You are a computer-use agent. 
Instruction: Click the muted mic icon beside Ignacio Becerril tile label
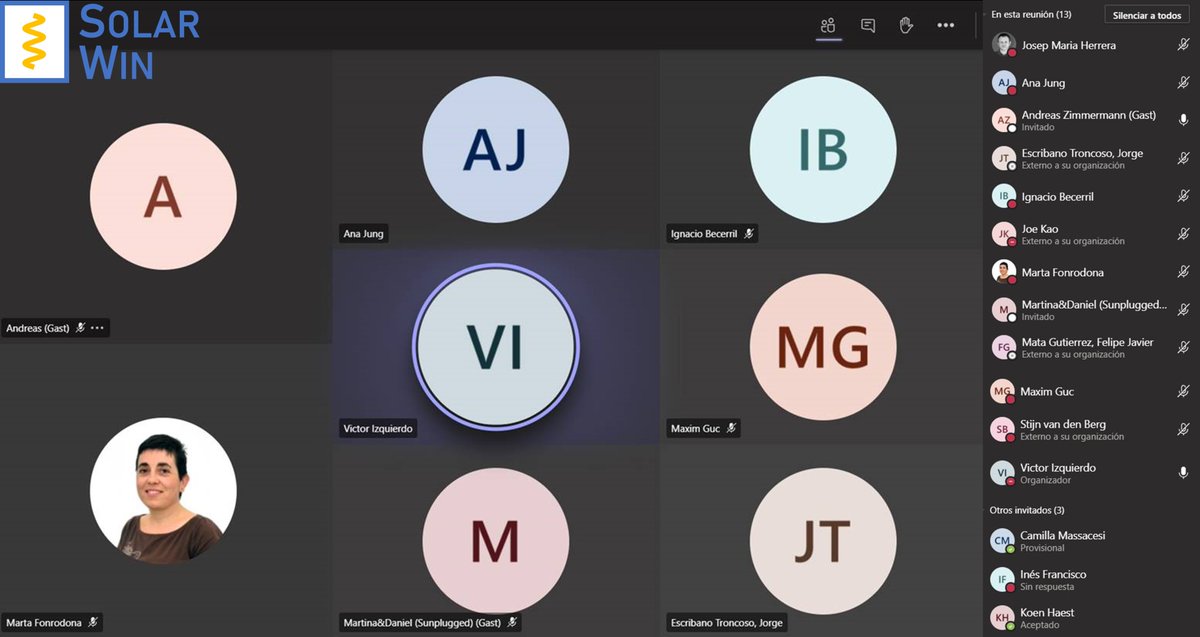point(749,234)
